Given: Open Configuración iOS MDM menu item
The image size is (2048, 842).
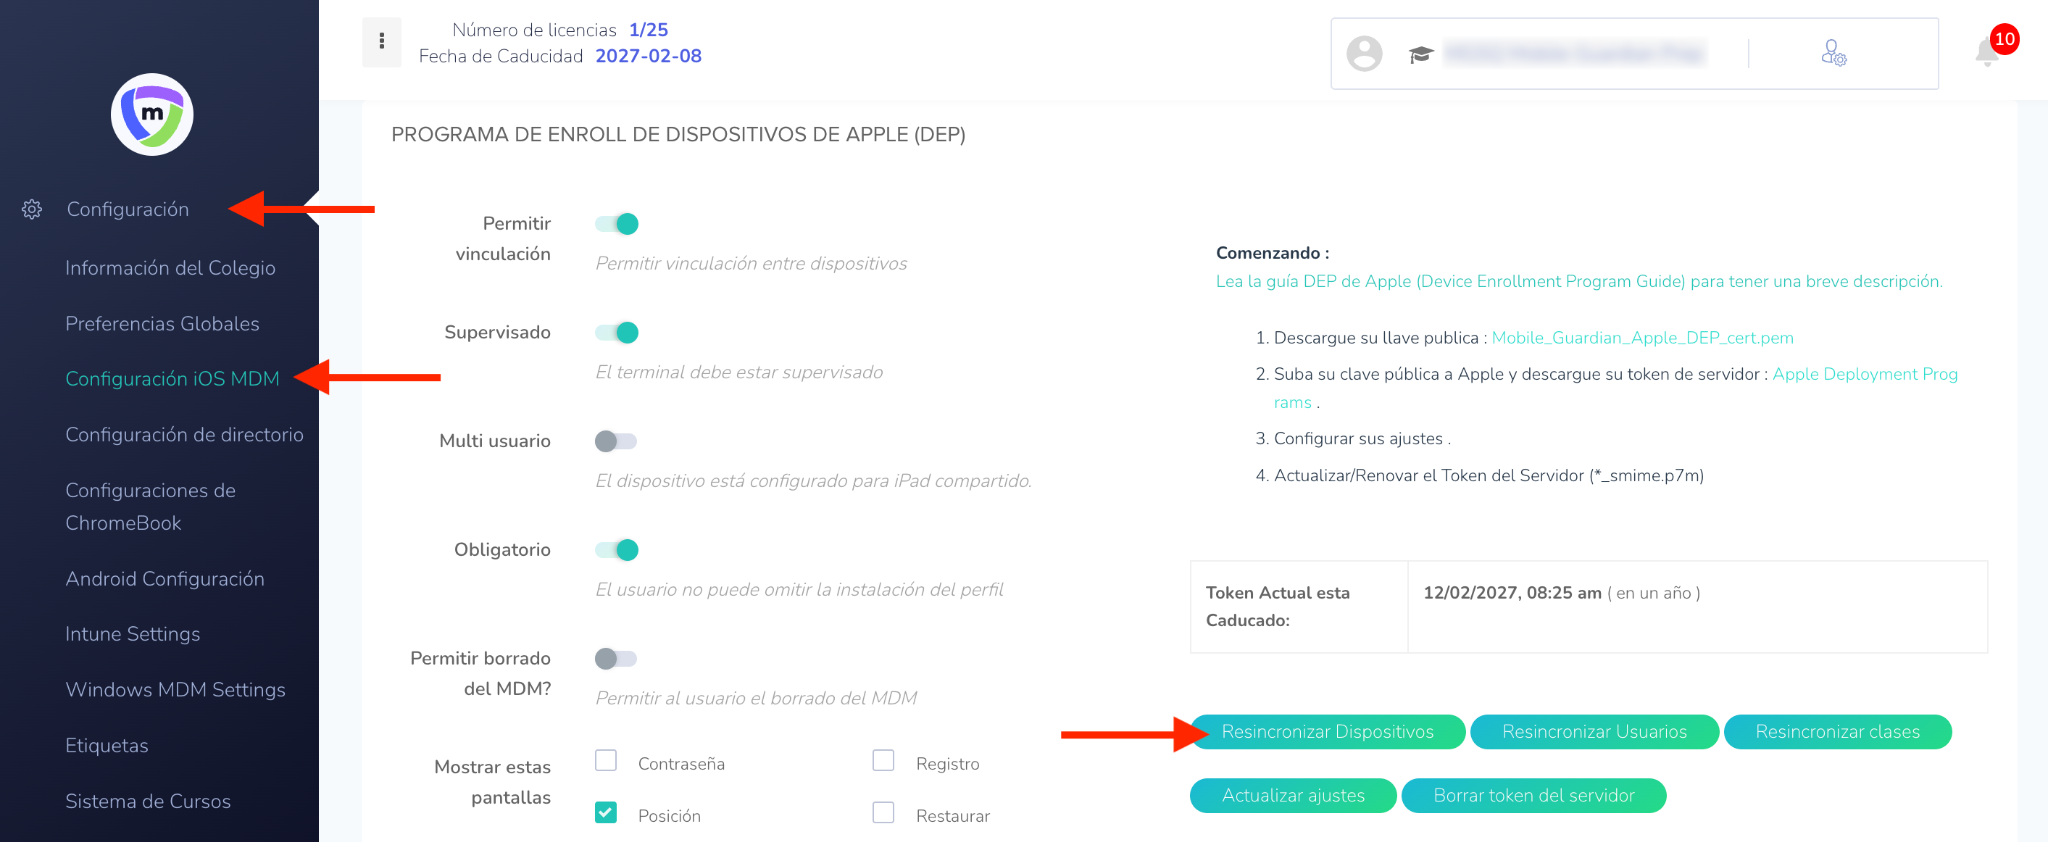Looking at the screenshot, I should coord(172,379).
